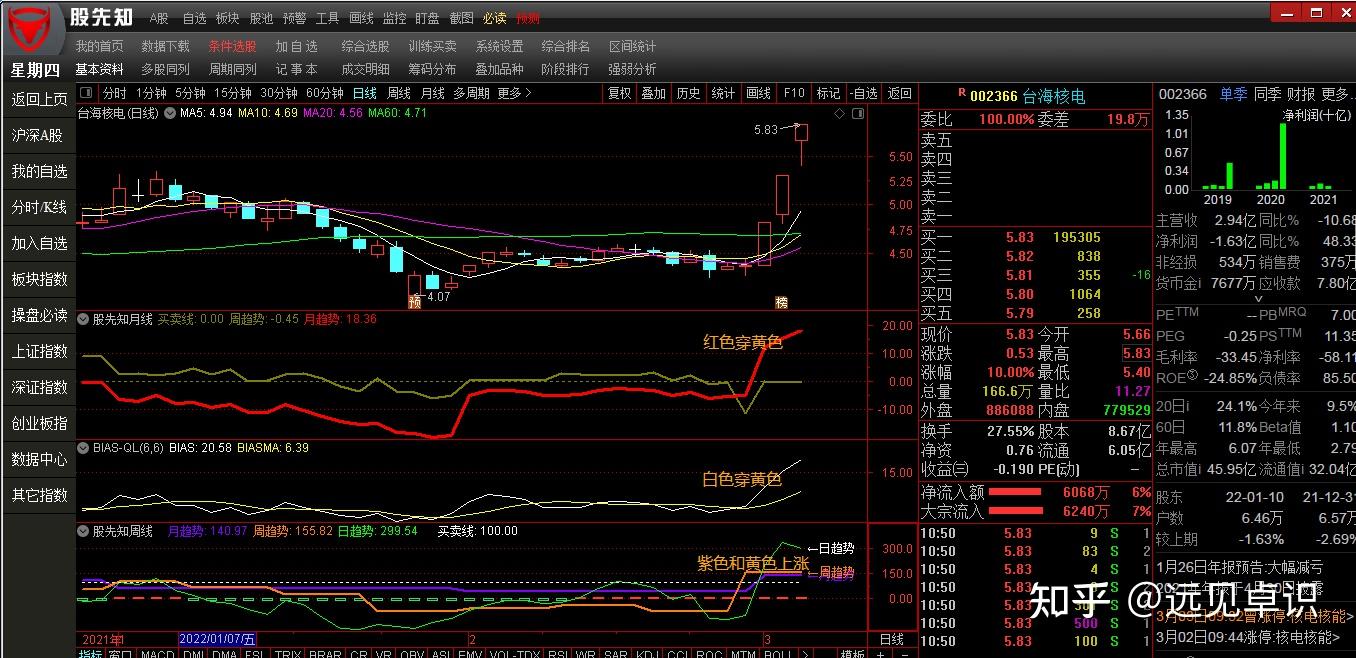Viewport: 1356px width, 658px height.
Task: Open 上证指数 in the sidebar
Action: [x=39, y=351]
